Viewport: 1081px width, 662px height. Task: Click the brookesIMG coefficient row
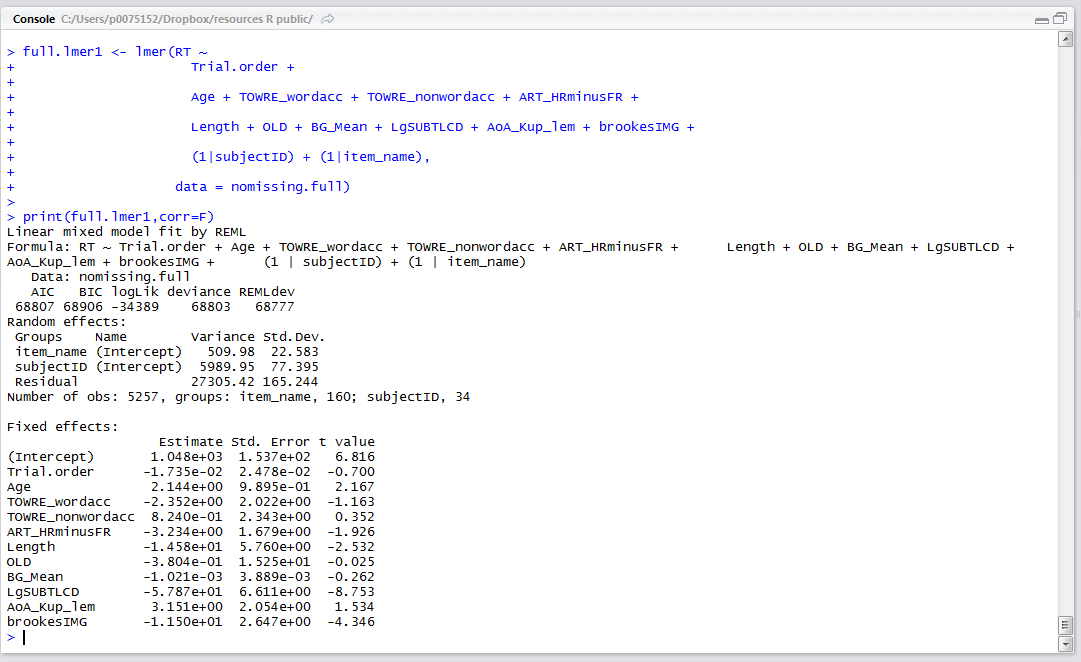point(190,622)
